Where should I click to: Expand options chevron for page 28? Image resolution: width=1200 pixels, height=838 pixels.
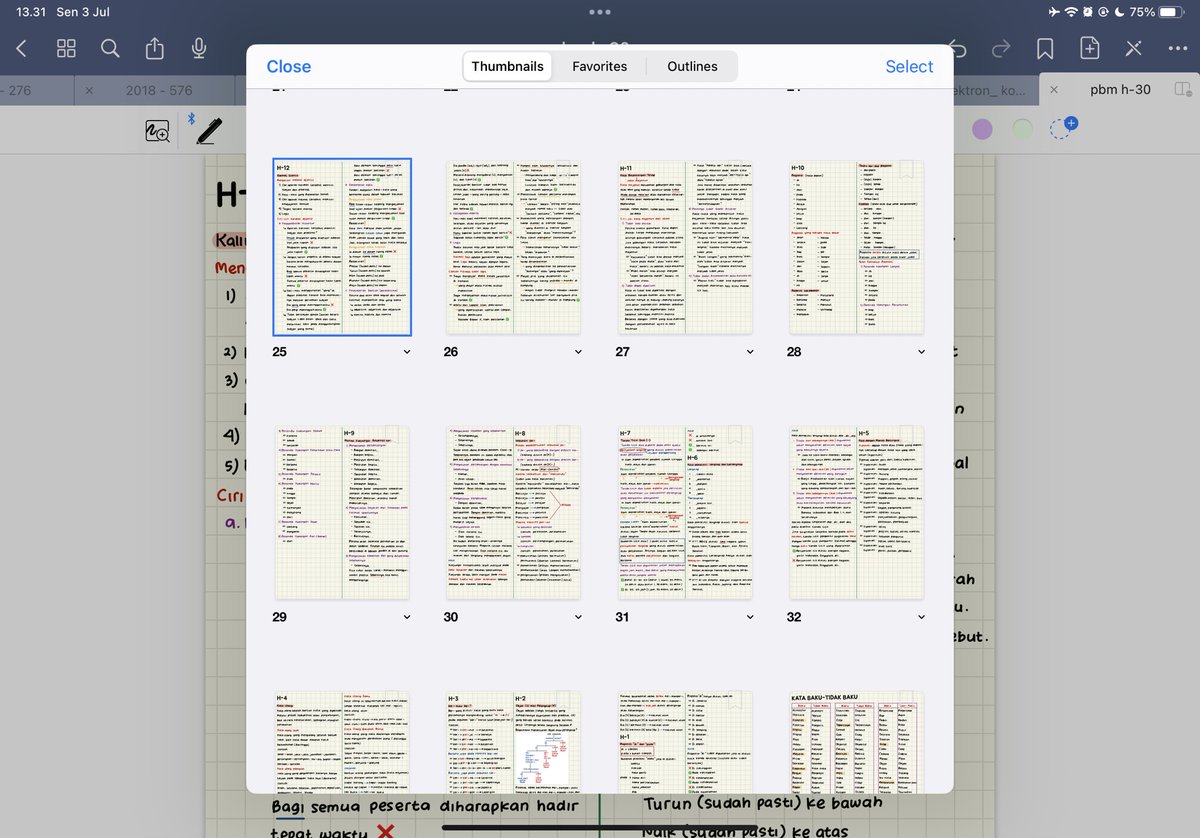click(920, 352)
